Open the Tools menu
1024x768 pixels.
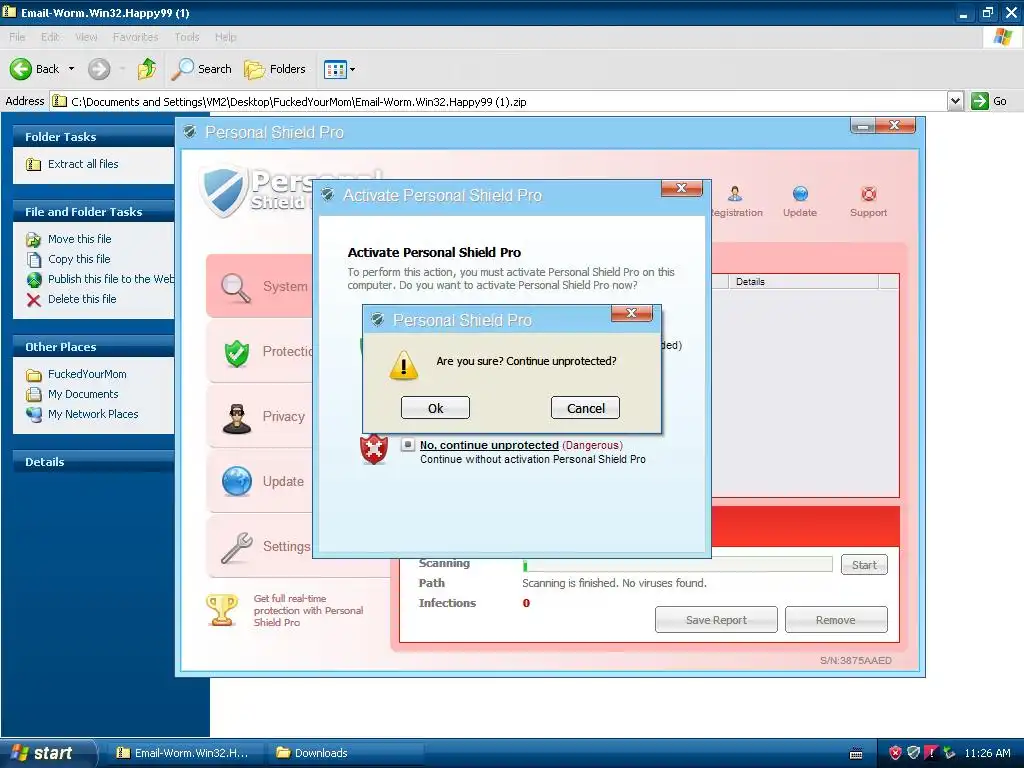187,37
